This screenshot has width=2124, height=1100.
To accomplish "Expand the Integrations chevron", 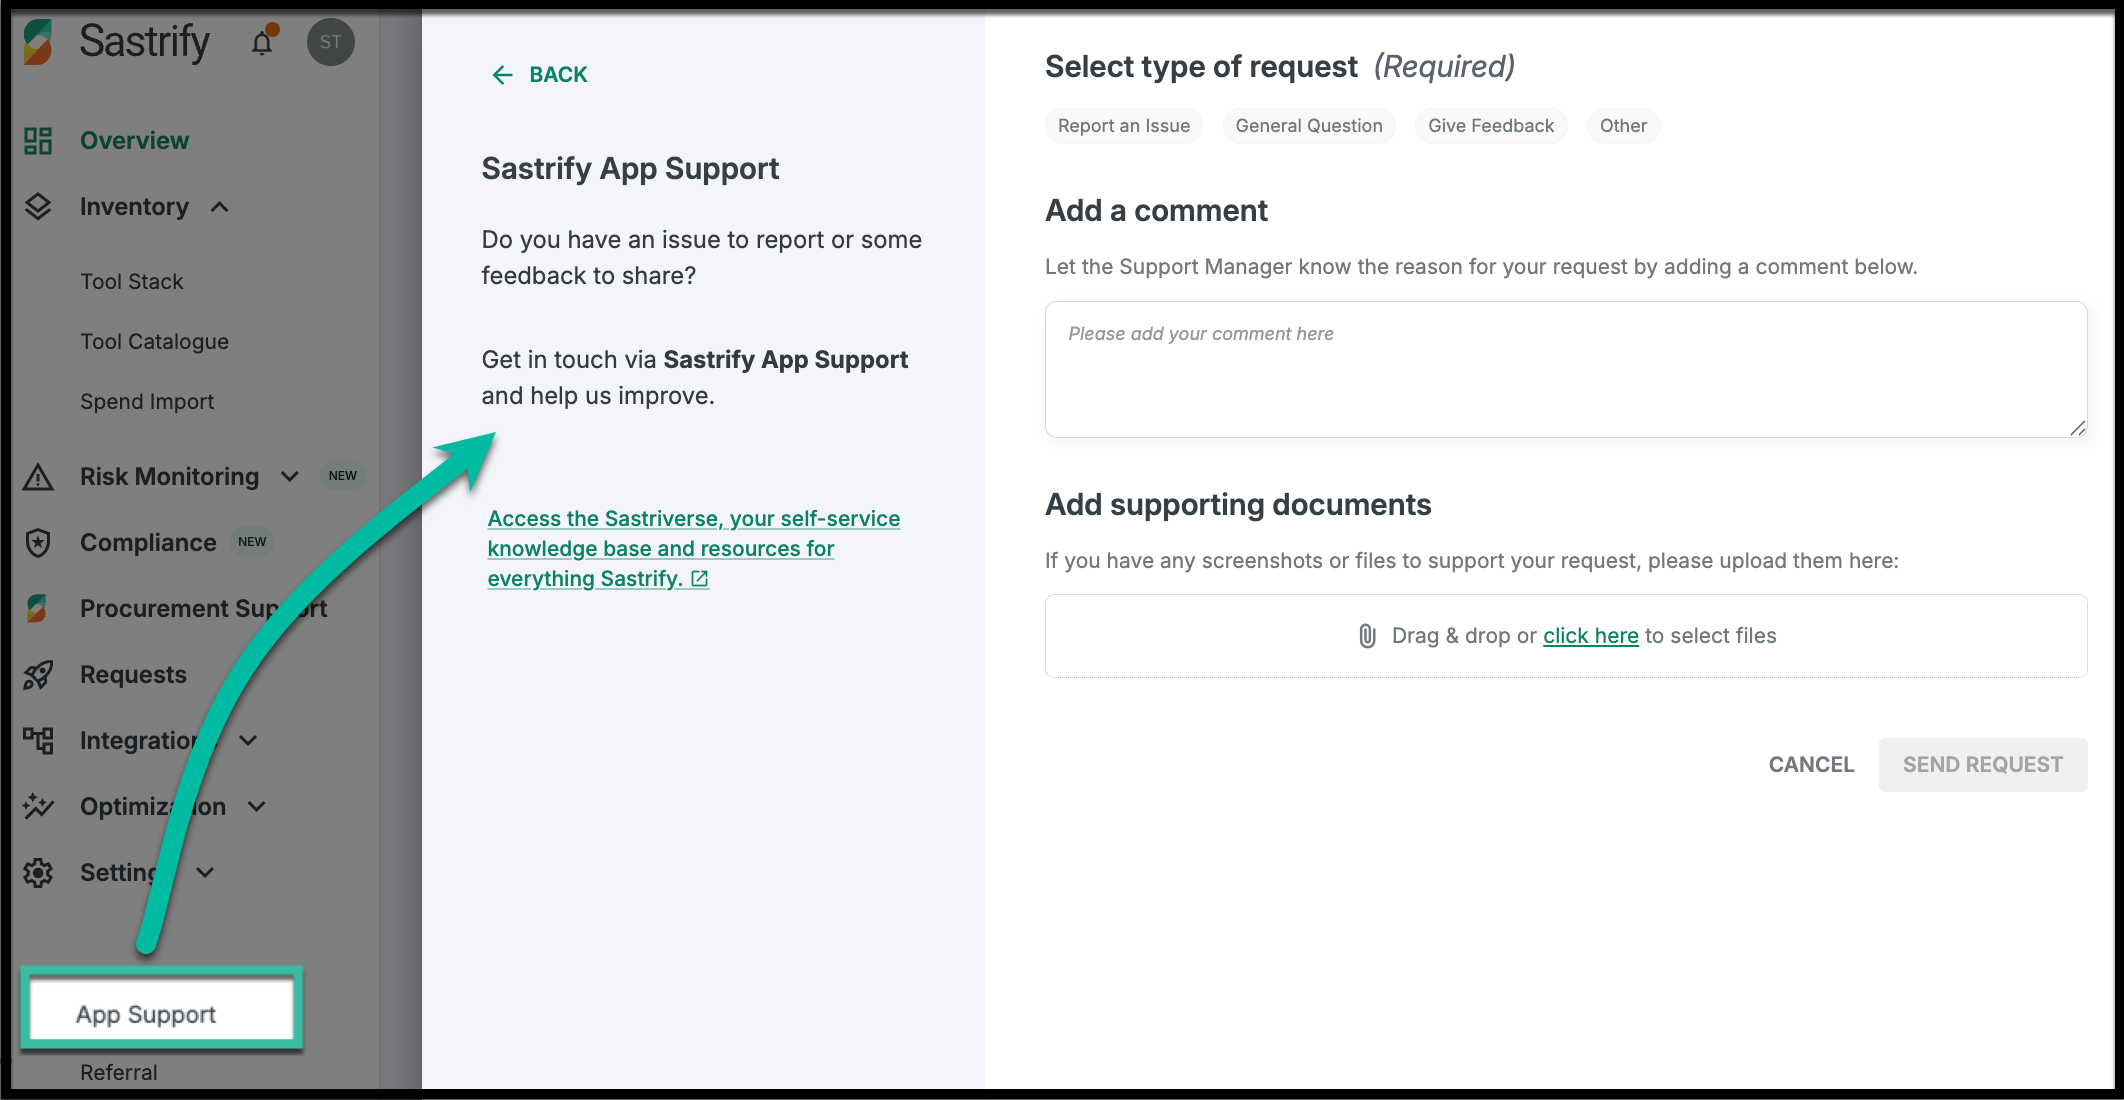I will [x=249, y=741].
